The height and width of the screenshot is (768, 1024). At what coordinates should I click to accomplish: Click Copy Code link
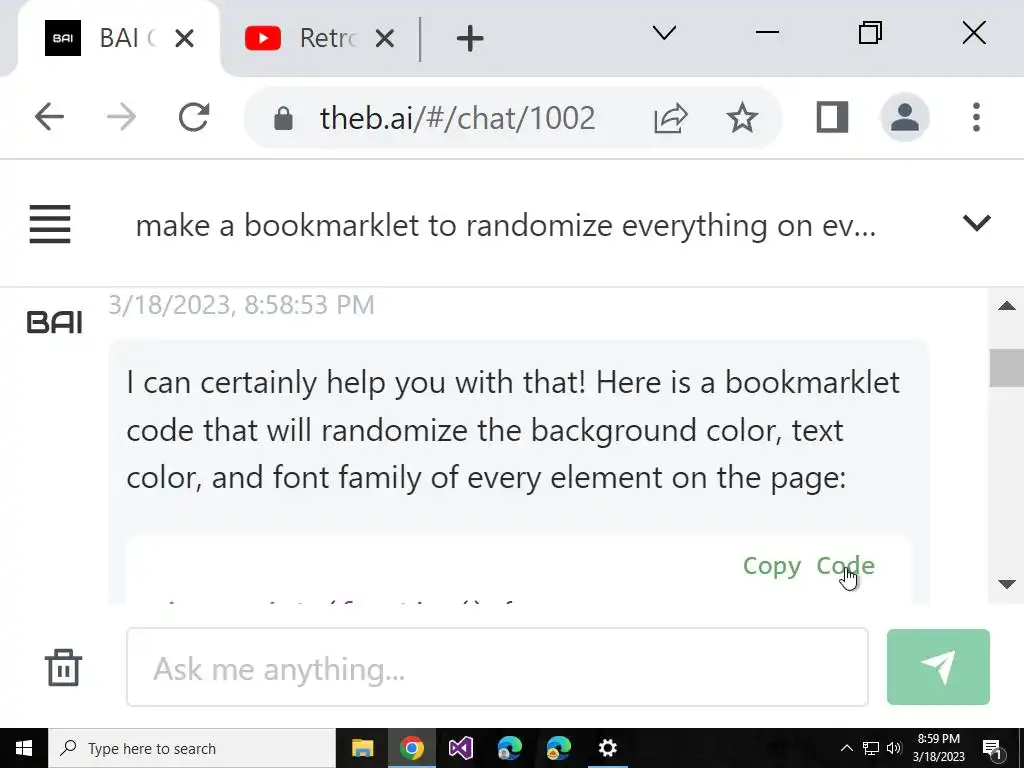pos(808,566)
